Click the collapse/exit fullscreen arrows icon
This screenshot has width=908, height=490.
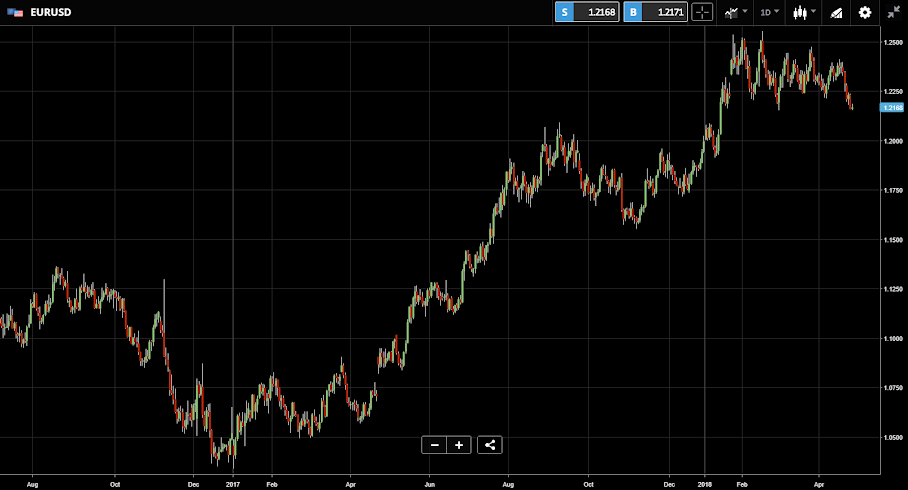tap(894, 12)
